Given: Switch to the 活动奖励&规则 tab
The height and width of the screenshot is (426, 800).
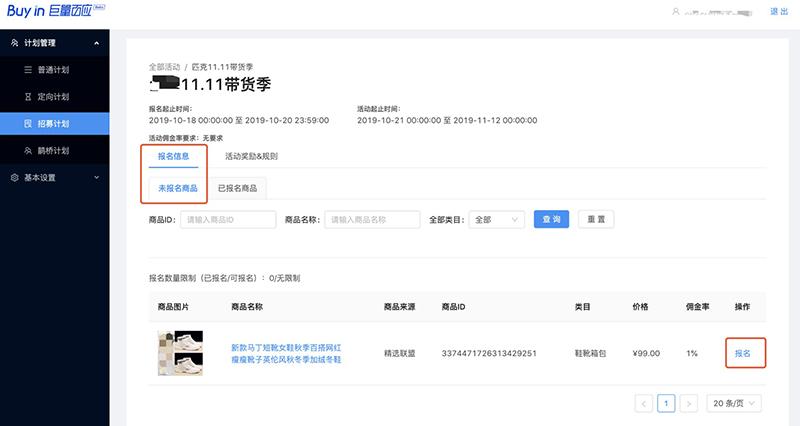Looking at the screenshot, I should [251, 157].
